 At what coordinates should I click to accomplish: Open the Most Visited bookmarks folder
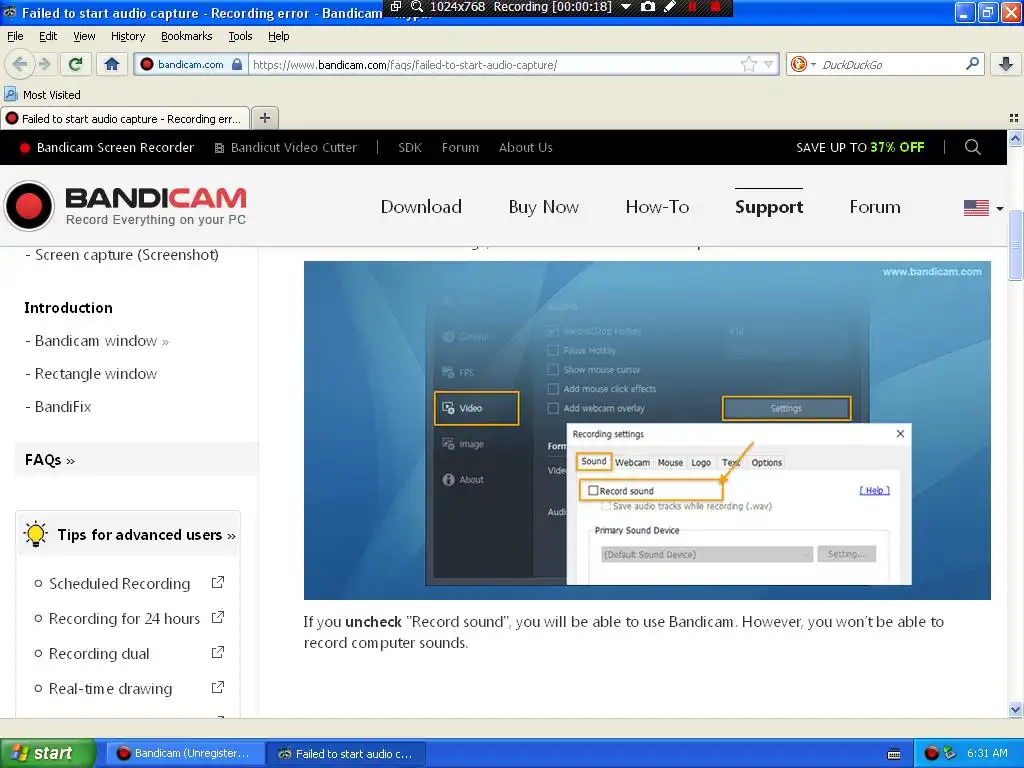click(x=42, y=95)
